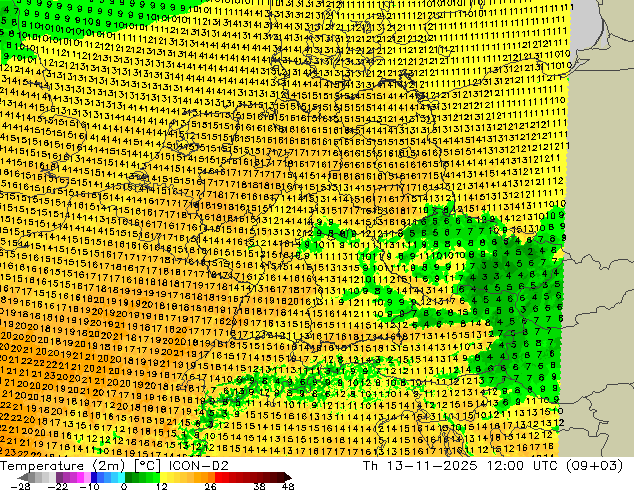Click the "Th 13-11-2025 12:00 UTC (09+03)" timestamp
Screen dimensions: 634x490
[493, 465]
